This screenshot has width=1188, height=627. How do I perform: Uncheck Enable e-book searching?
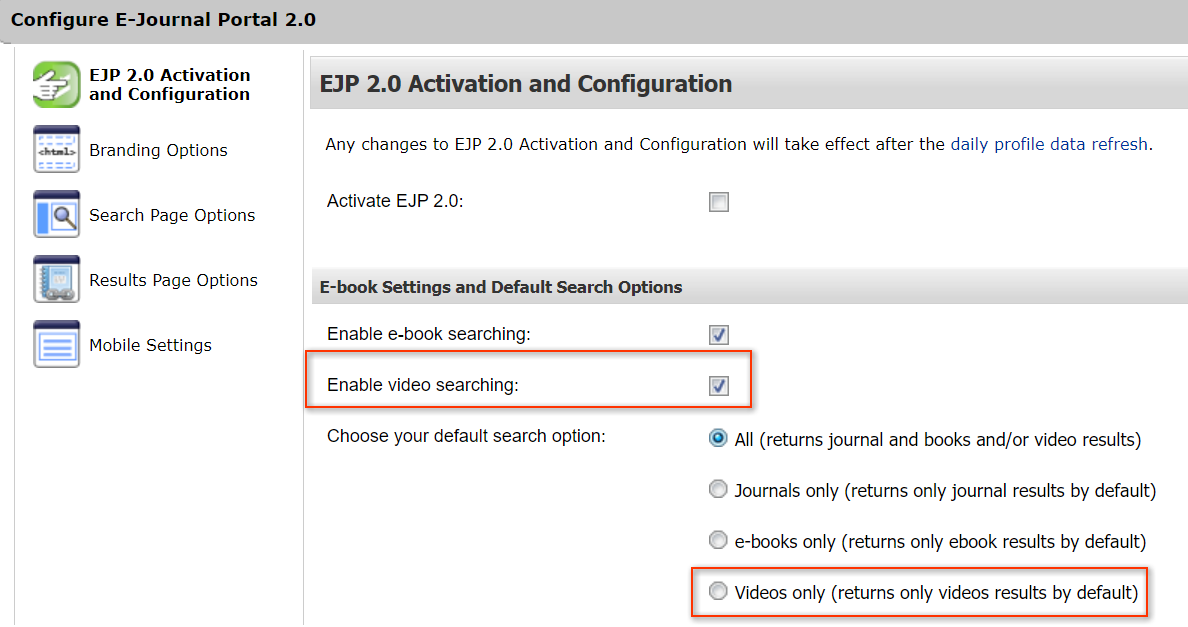click(718, 335)
